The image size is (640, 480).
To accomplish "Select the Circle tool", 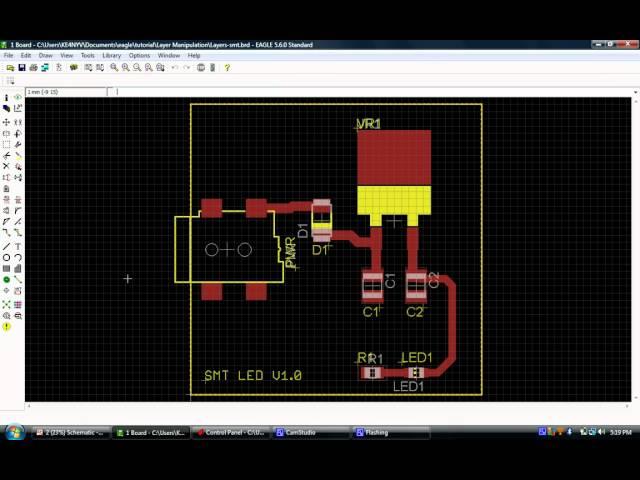I will pos(6,258).
